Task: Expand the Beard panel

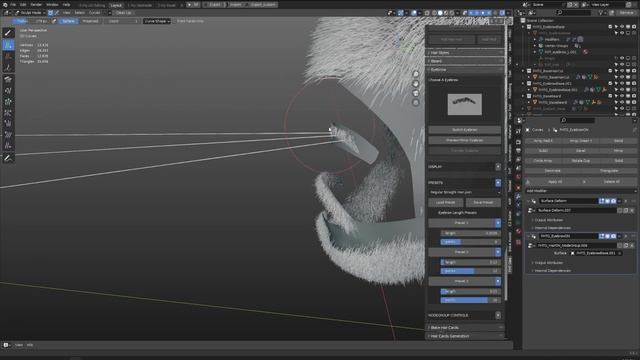Action: (x=465, y=61)
